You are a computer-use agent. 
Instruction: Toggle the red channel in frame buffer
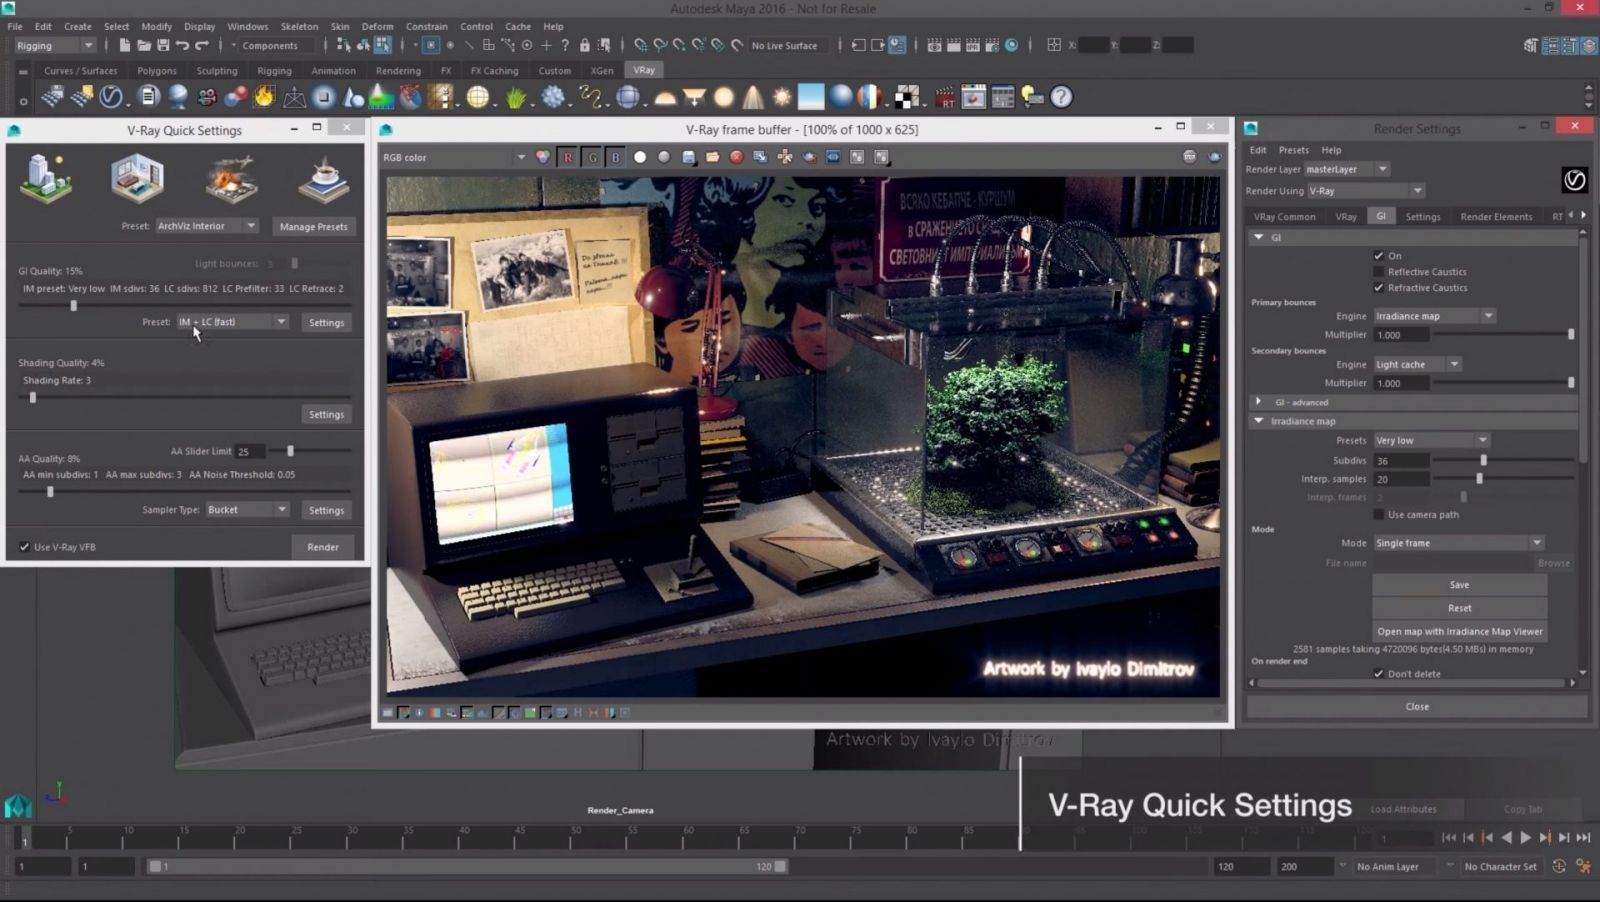point(568,157)
